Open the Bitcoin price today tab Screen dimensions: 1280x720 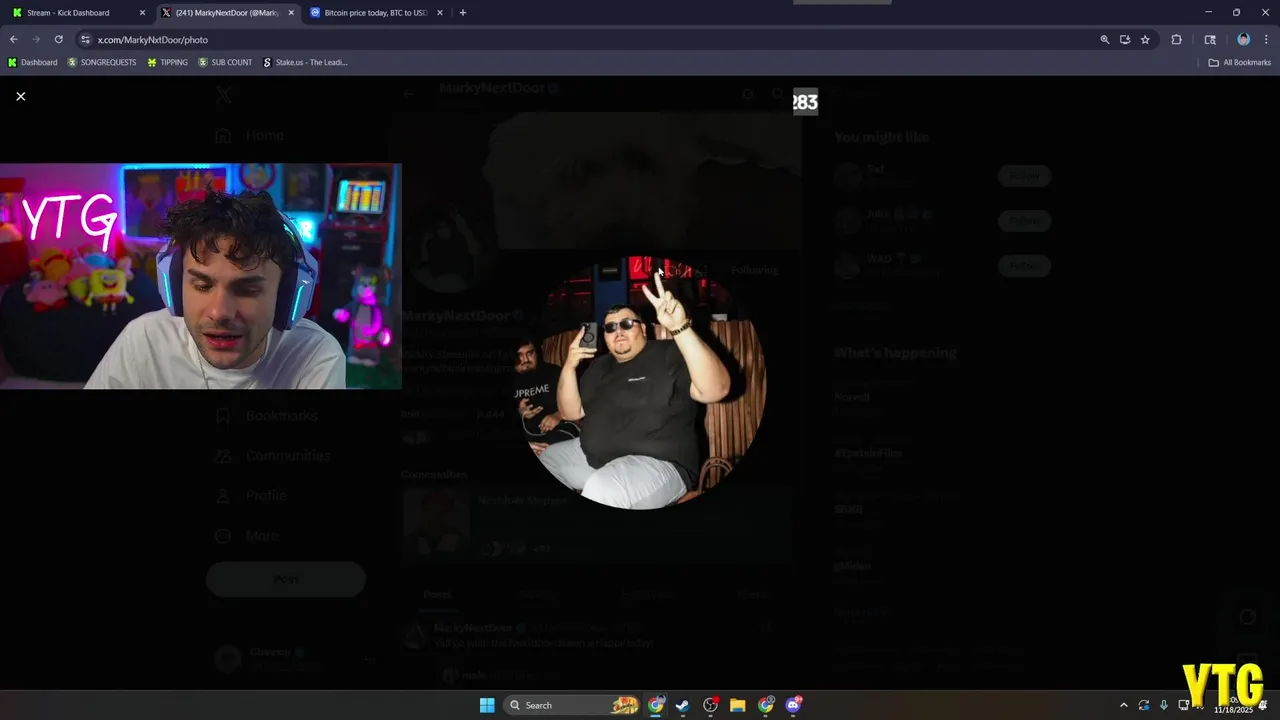375,13
